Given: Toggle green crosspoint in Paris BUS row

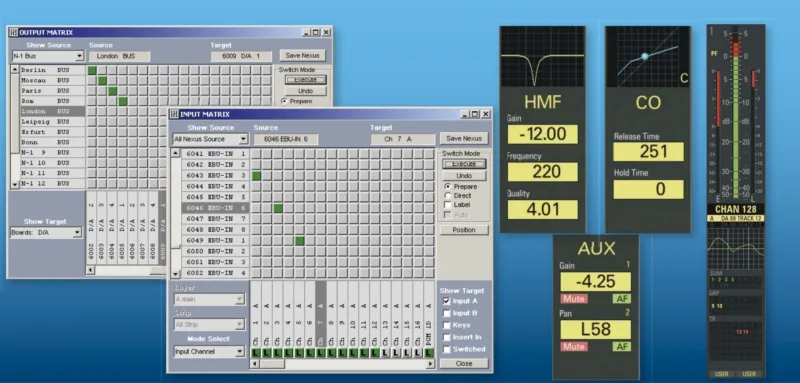Looking at the screenshot, I should click(x=113, y=91).
